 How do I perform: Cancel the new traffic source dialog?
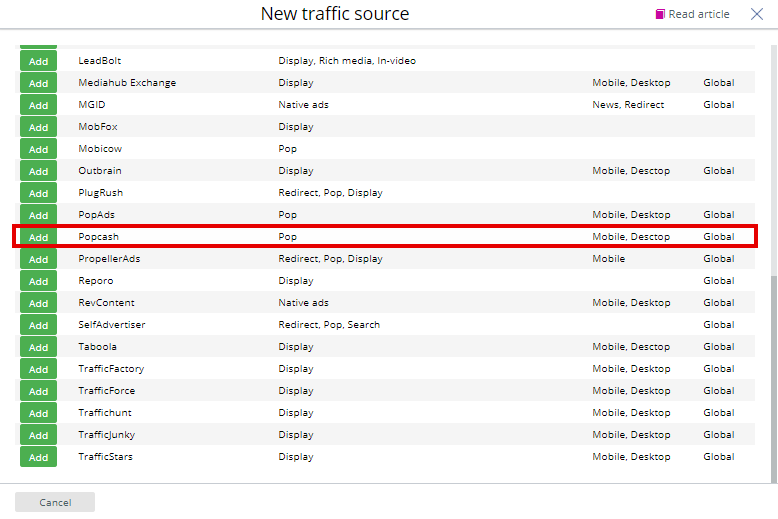coord(55,502)
